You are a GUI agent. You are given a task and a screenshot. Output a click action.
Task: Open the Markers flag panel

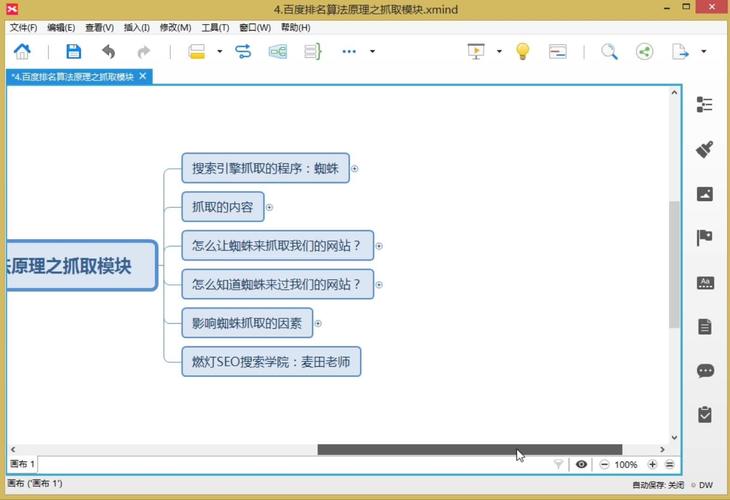tap(705, 238)
